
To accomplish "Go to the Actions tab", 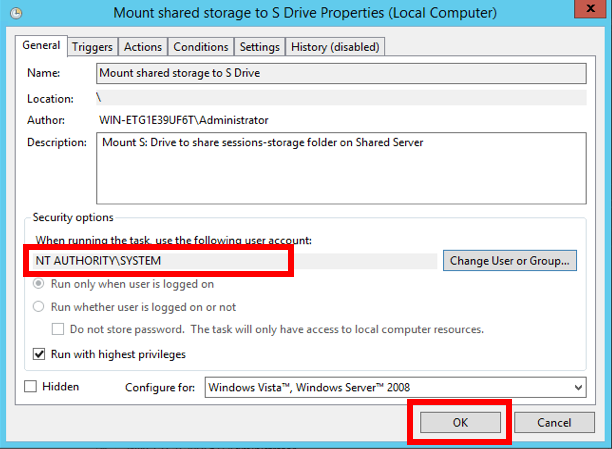I will click(143, 47).
